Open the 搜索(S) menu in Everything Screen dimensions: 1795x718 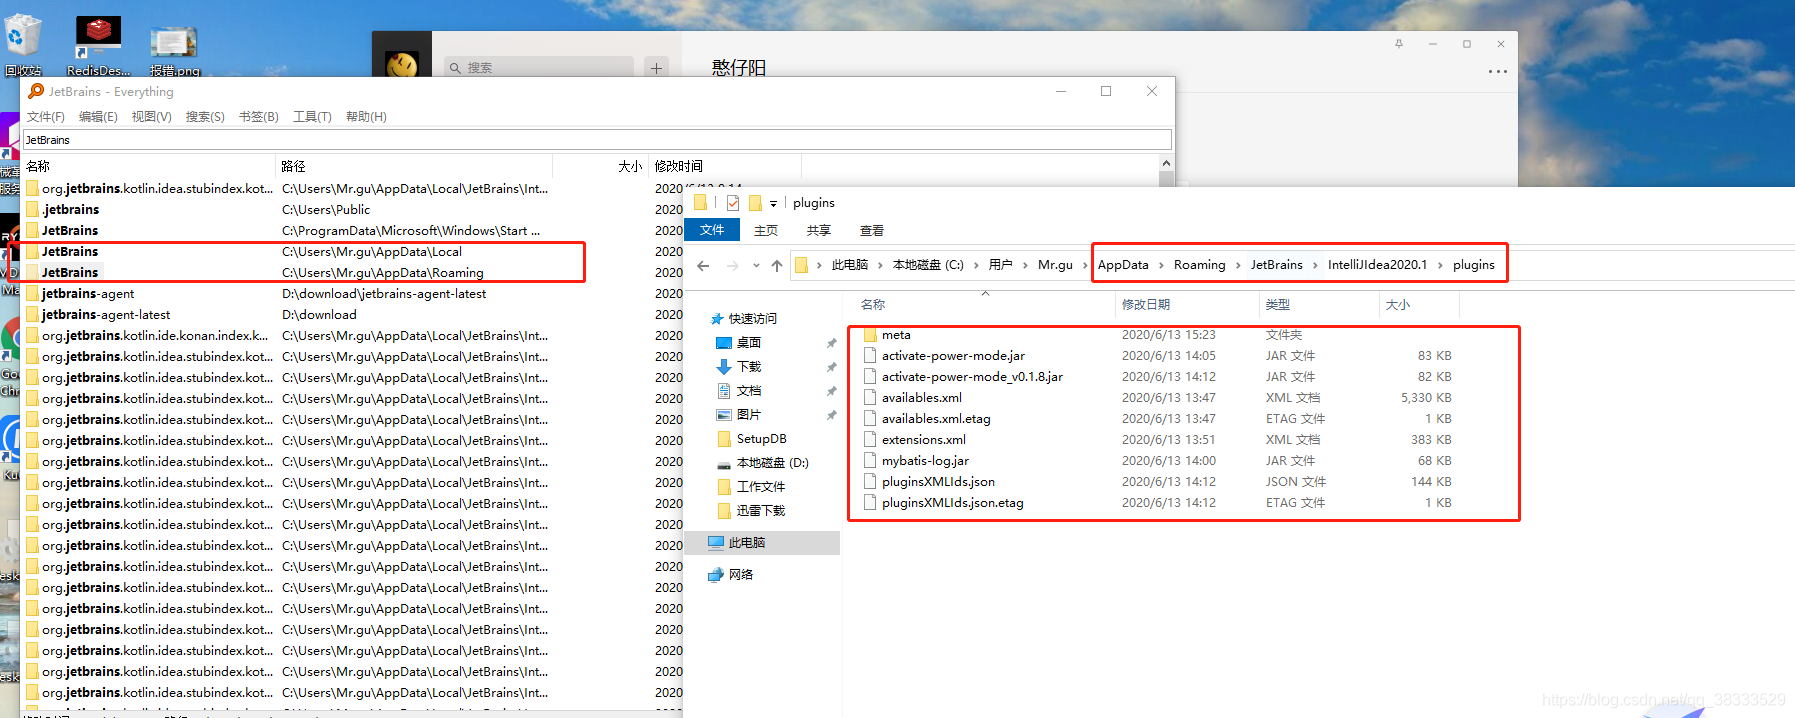205,117
